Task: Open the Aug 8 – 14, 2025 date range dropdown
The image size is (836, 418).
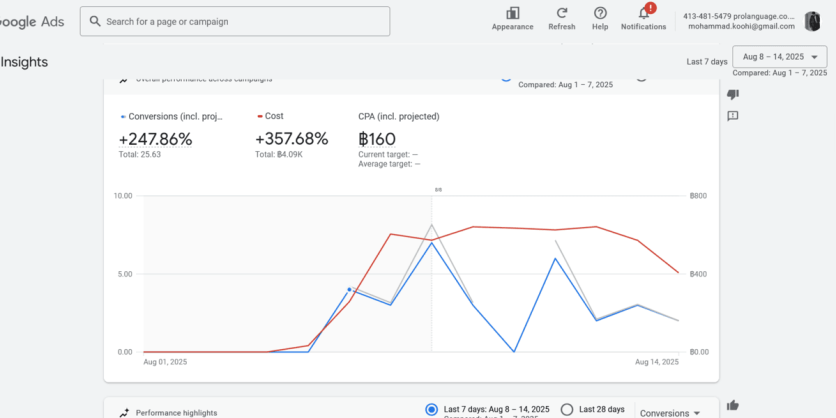Action: (779, 57)
